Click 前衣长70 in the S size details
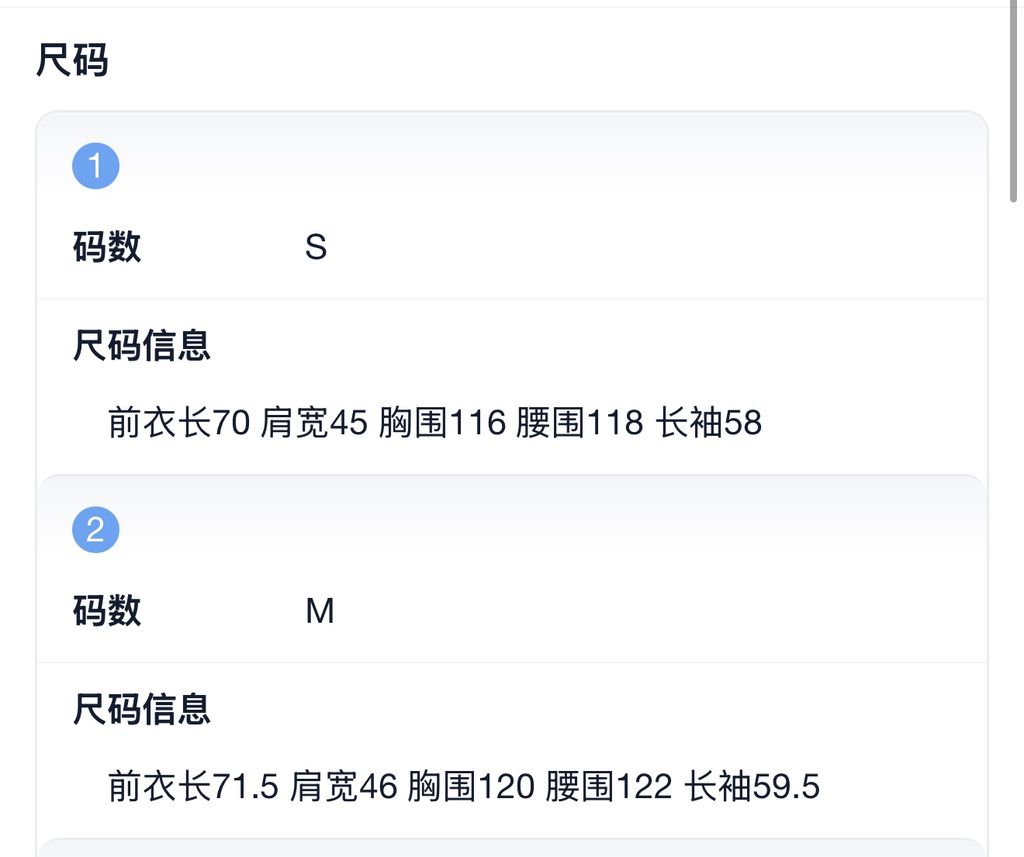 tap(176, 423)
